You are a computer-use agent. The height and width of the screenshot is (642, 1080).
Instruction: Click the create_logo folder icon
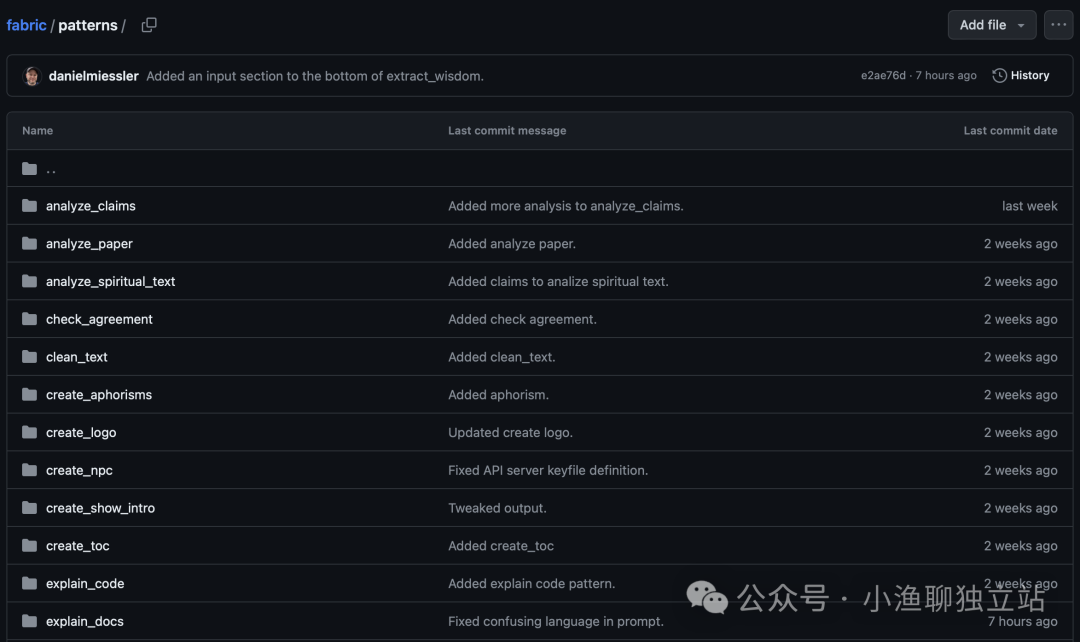coord(29,433)
